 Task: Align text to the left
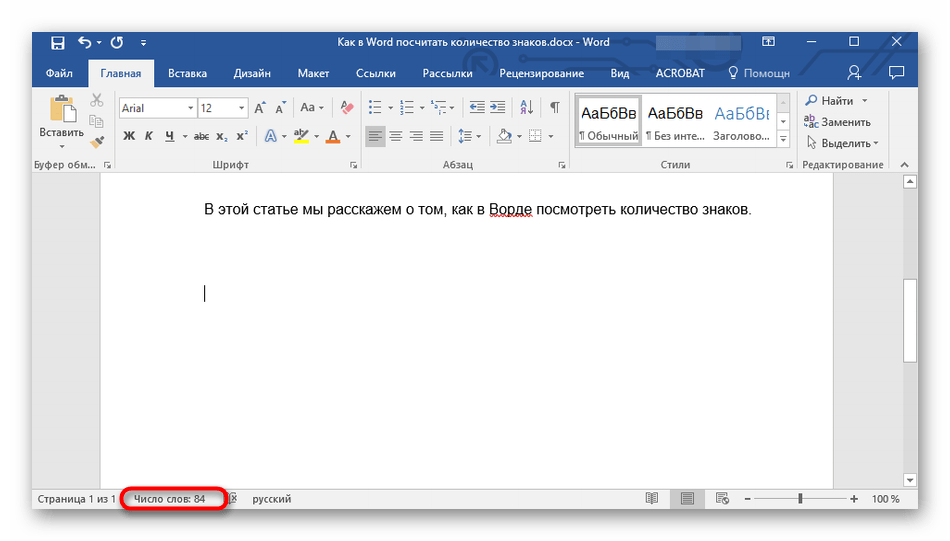tap(376, 136)
